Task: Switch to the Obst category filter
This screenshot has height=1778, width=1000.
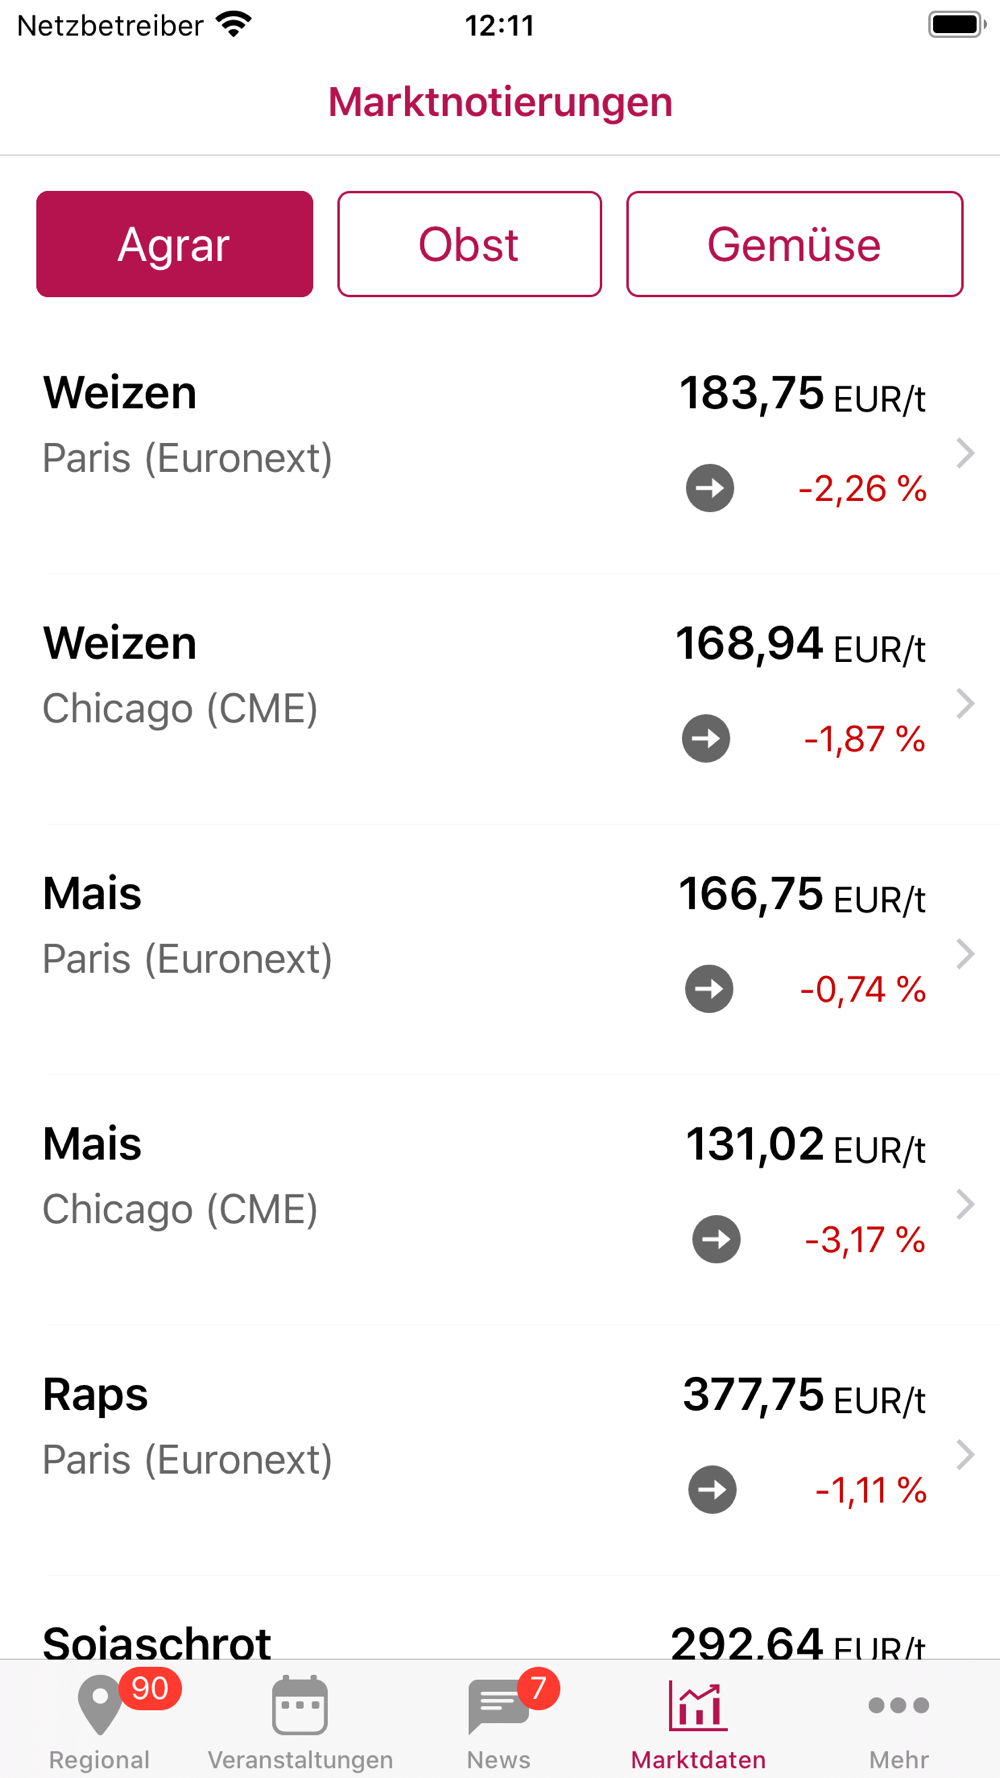Action: tap(469, 244)
